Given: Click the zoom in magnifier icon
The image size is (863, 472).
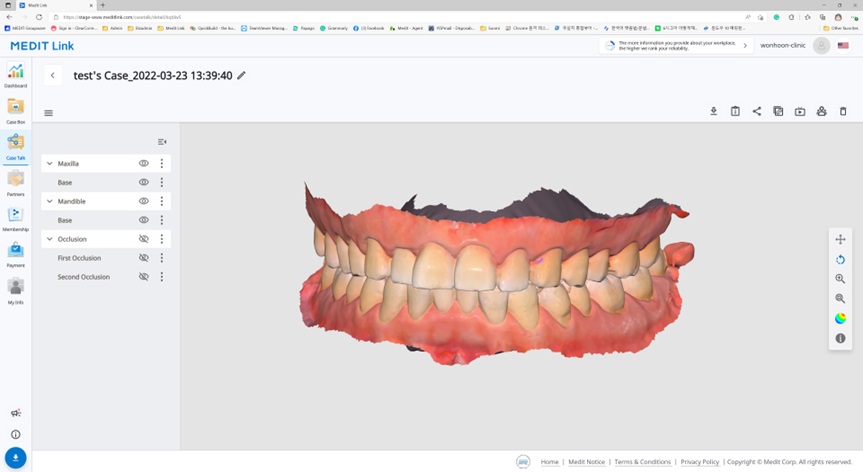Looking at the screenshot, I should click(840, 279).
